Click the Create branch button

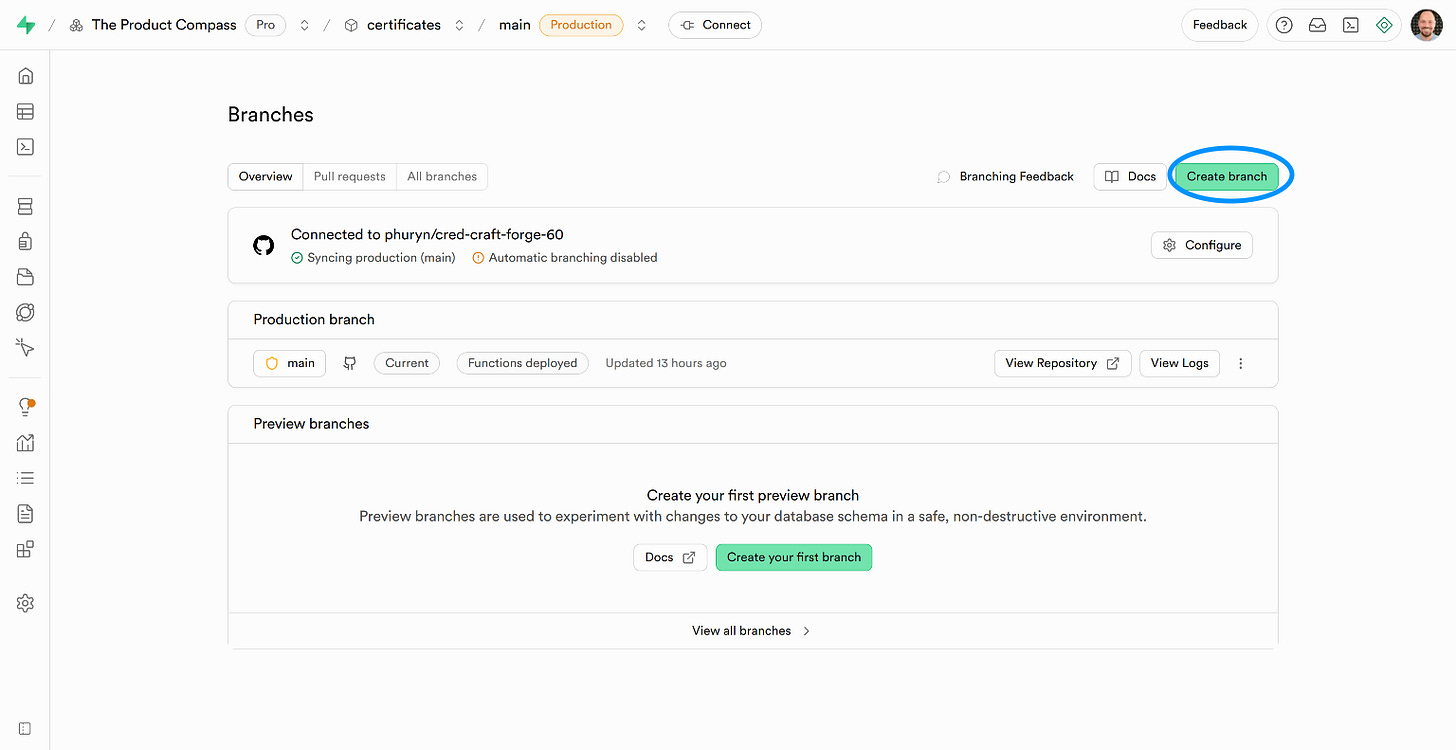coord(1228,175)
